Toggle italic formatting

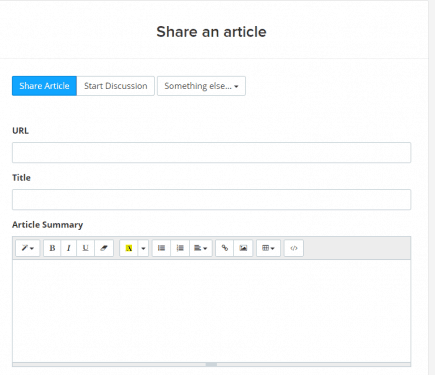[x=69, y=248]
